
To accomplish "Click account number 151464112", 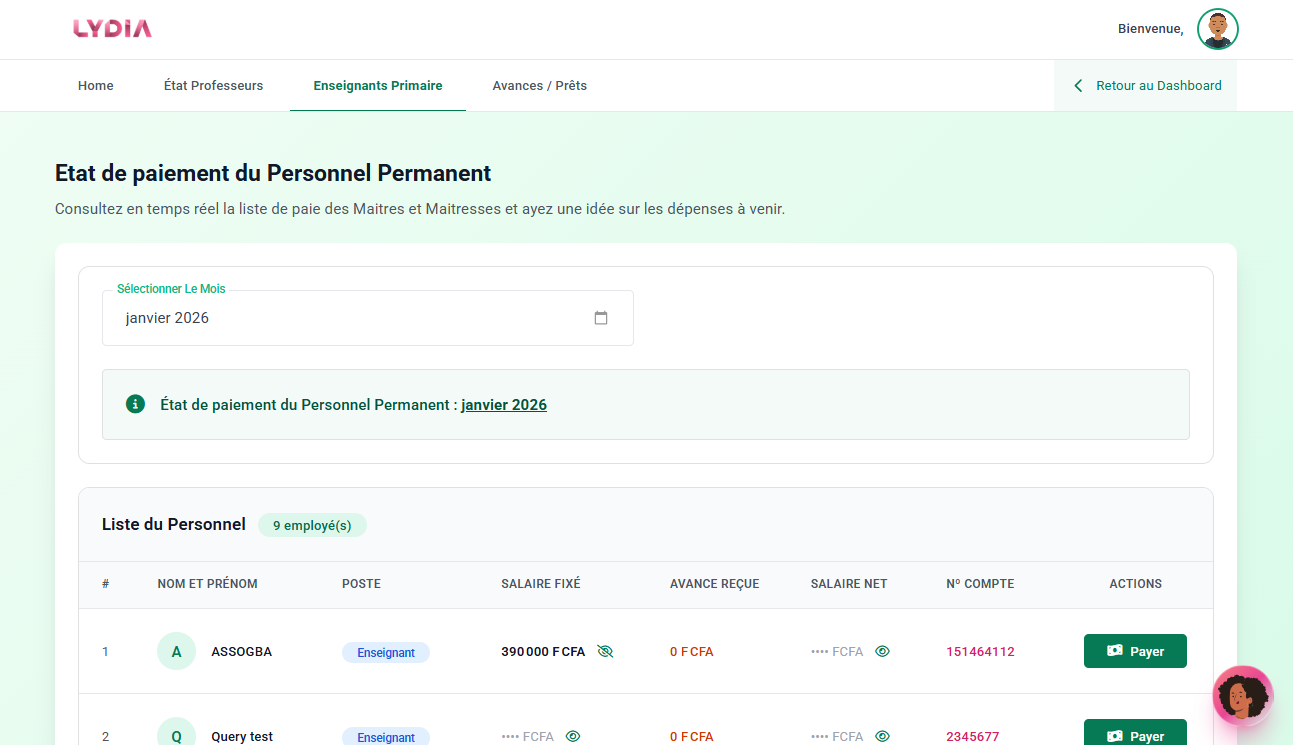I will [980, 652].
